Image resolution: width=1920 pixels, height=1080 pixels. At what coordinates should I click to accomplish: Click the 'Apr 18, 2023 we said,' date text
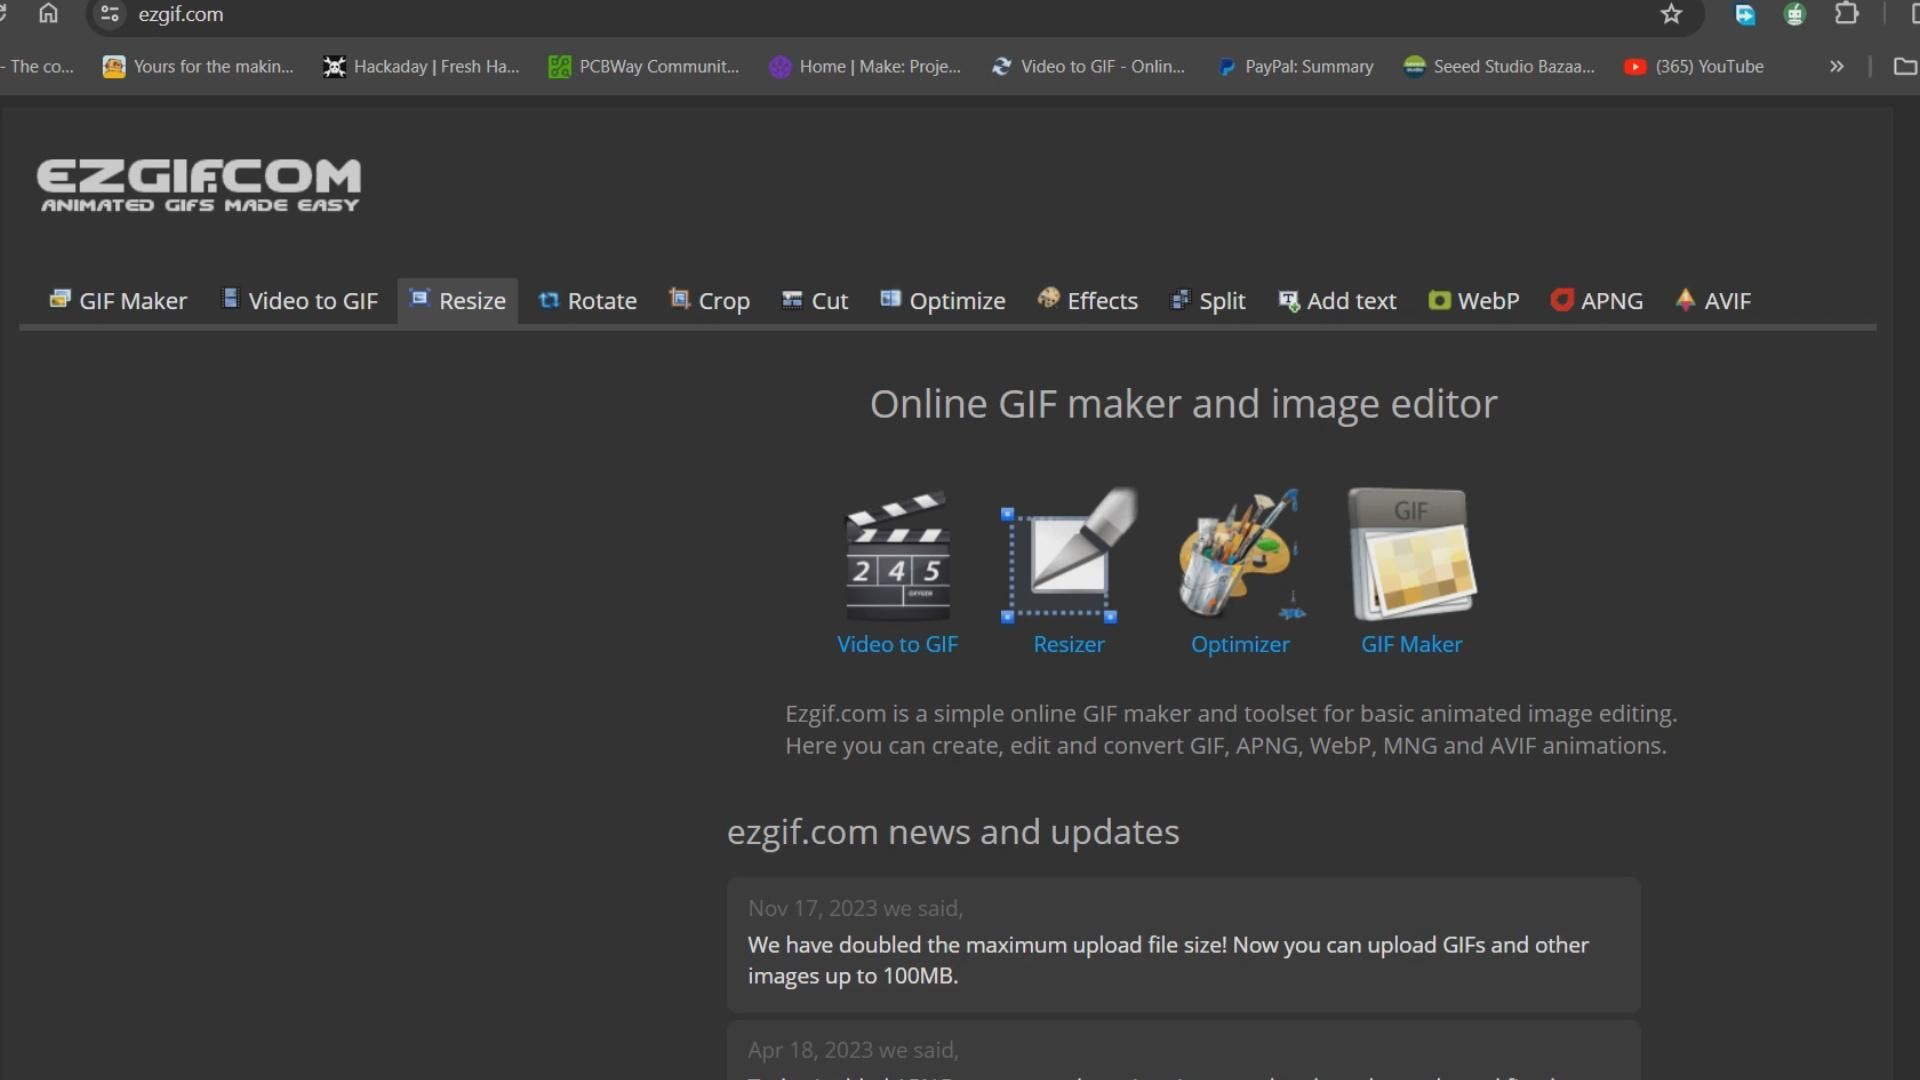click(853, 1050)
